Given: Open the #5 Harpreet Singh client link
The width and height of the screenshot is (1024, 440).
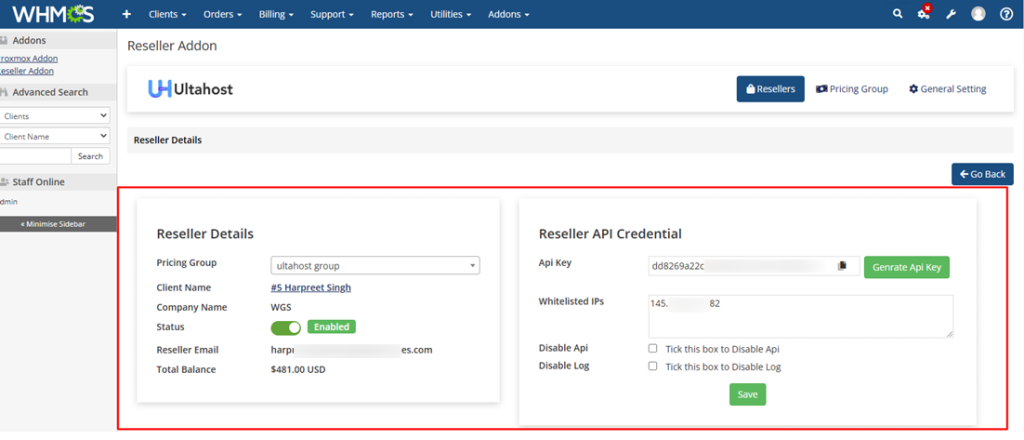Looking at the screenshot, I should [x=311, y=288].
